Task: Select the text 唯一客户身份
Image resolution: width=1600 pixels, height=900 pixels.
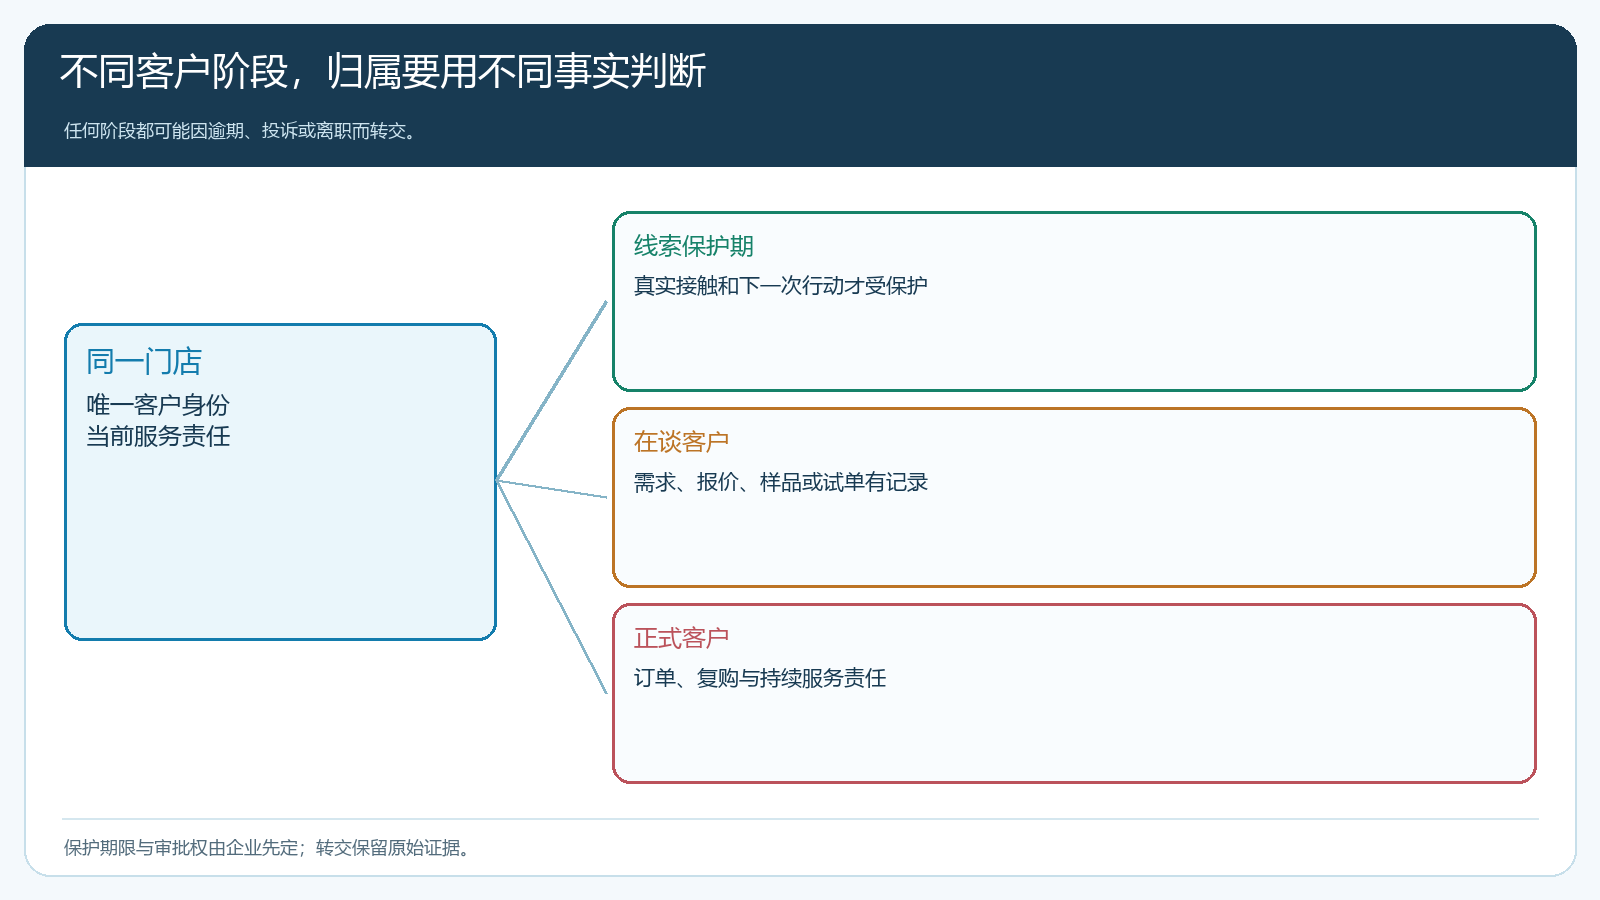Action: pos(158,405)
